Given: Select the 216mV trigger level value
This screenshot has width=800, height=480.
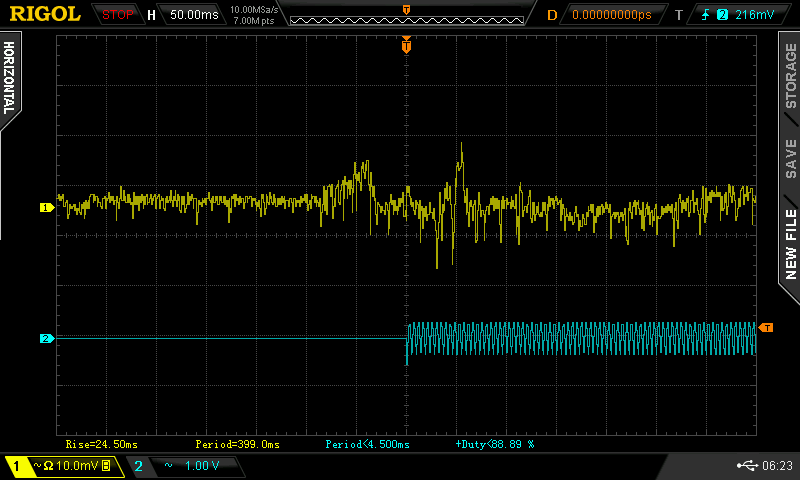Looking at the screenshot, I should 755,15.
